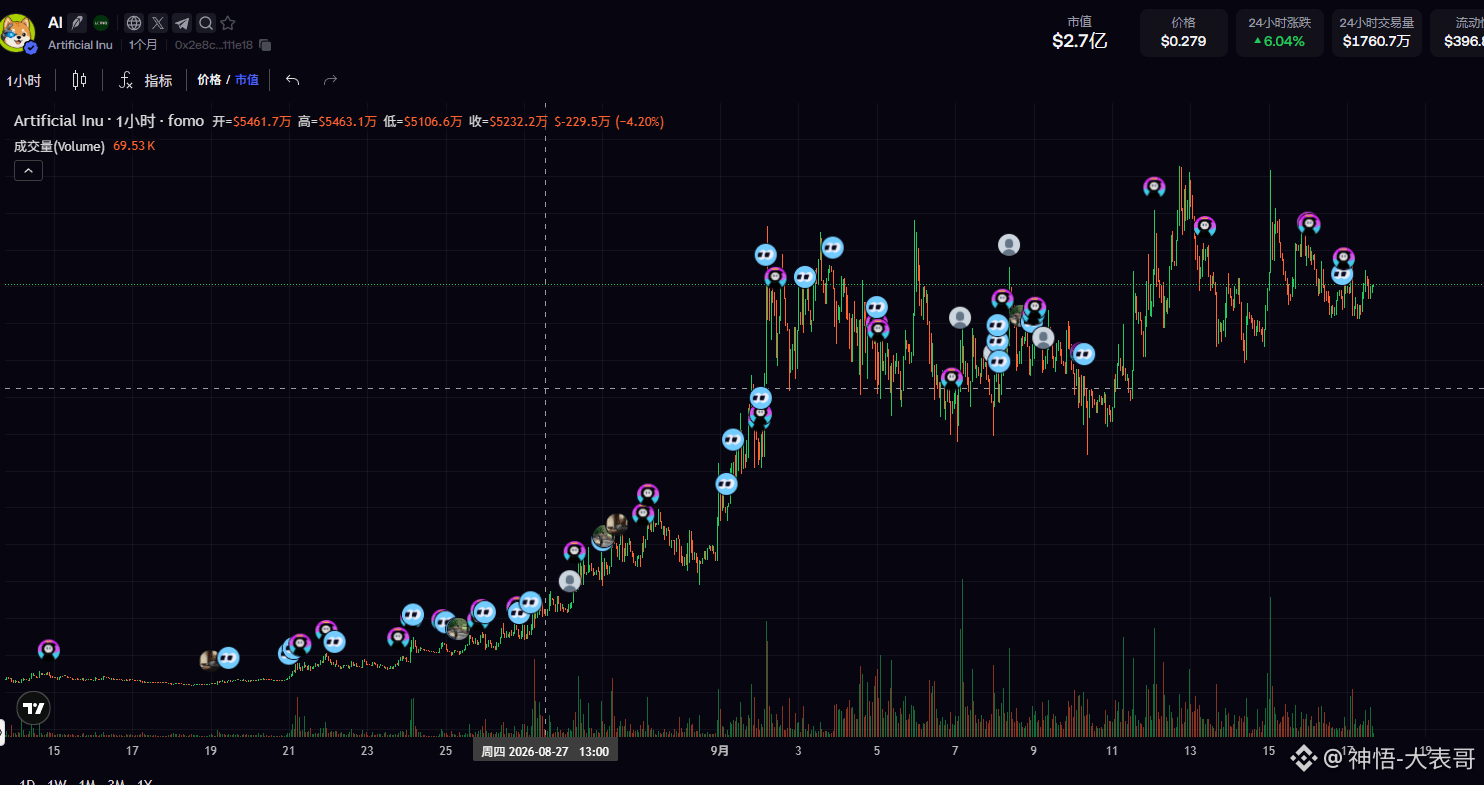The image size is (1484, 785).
Task: Switch the chart to 市值 market cap mode
Action: (x=247, y=80)
